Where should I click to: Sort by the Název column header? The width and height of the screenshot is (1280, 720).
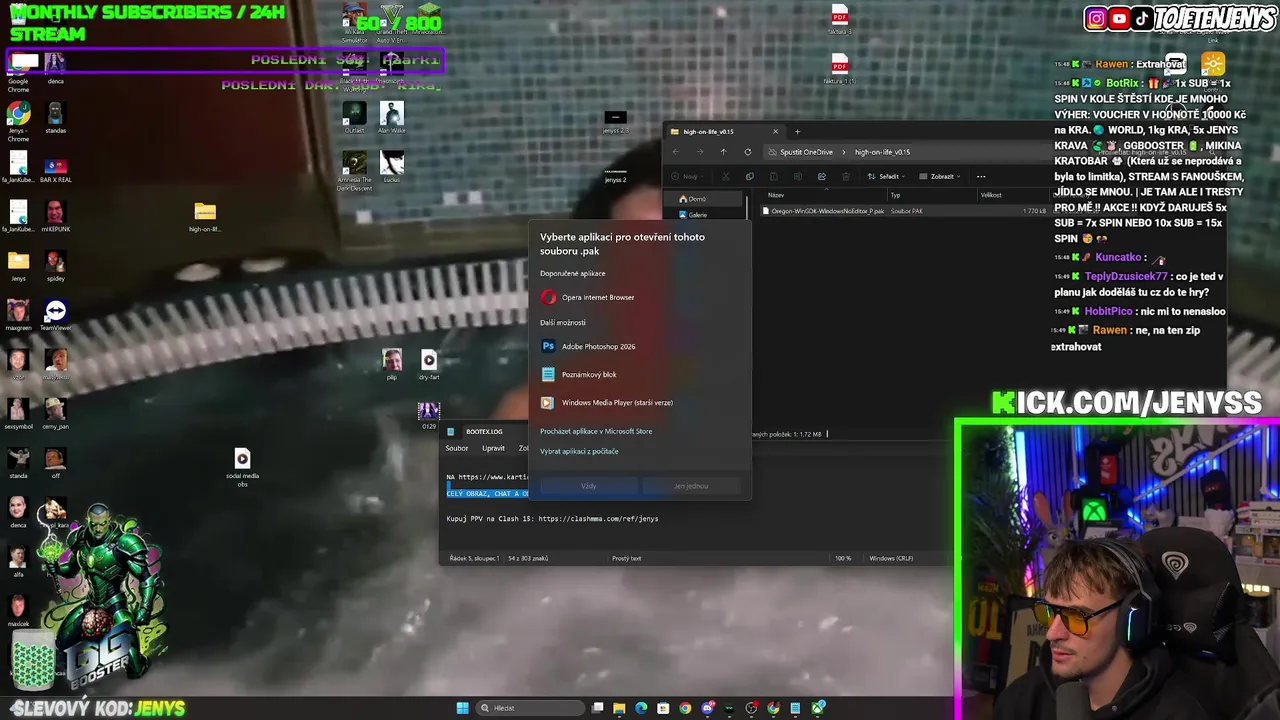[x=776, y=195]
